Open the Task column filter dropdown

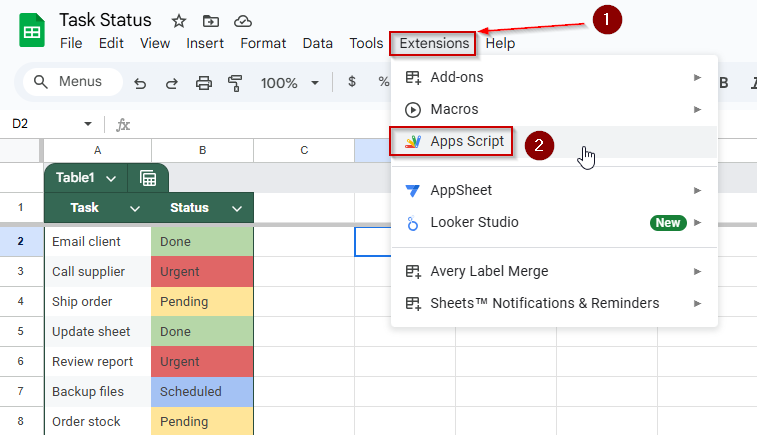tap(135, 209)
